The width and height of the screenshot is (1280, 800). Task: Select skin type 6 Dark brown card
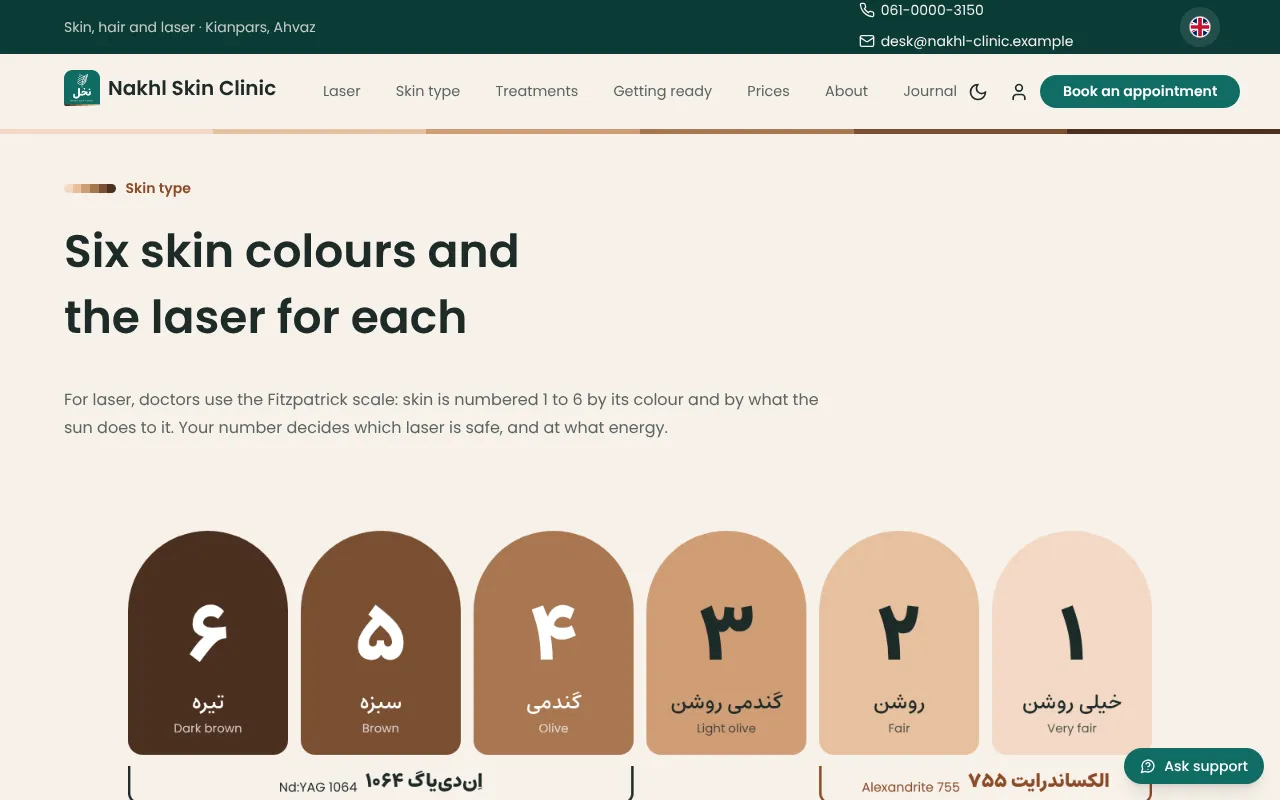pyautogui.click(x=208, y=643)
